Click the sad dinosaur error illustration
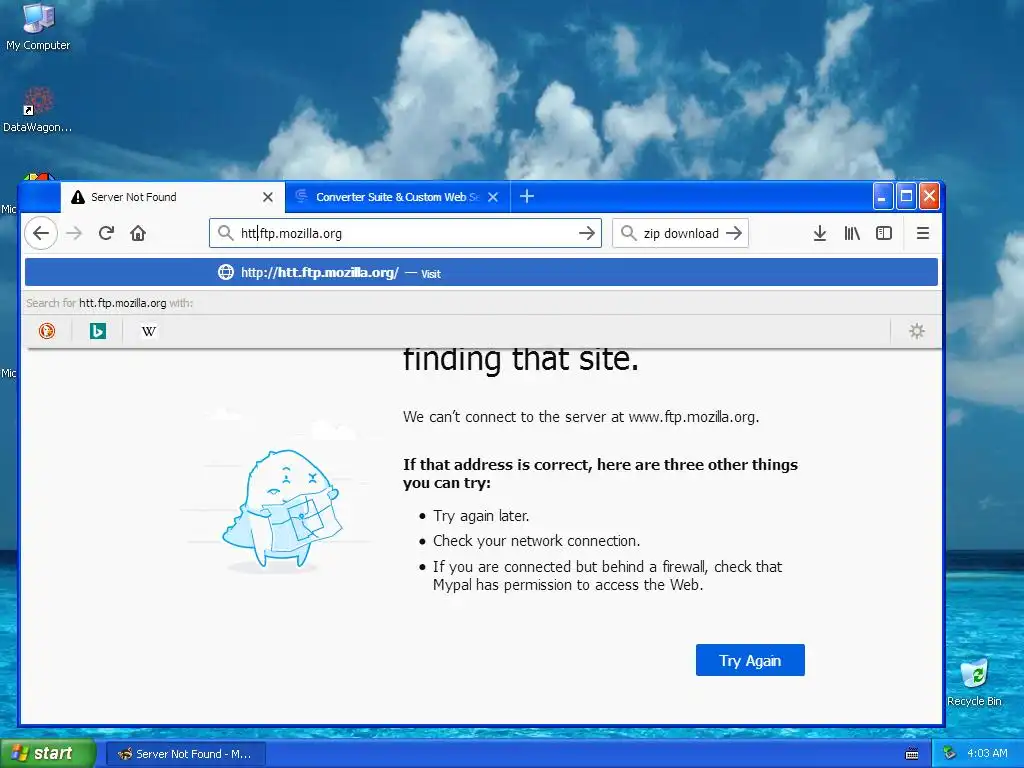This screenshot has width=1024, height=768. tap(282, 509)
